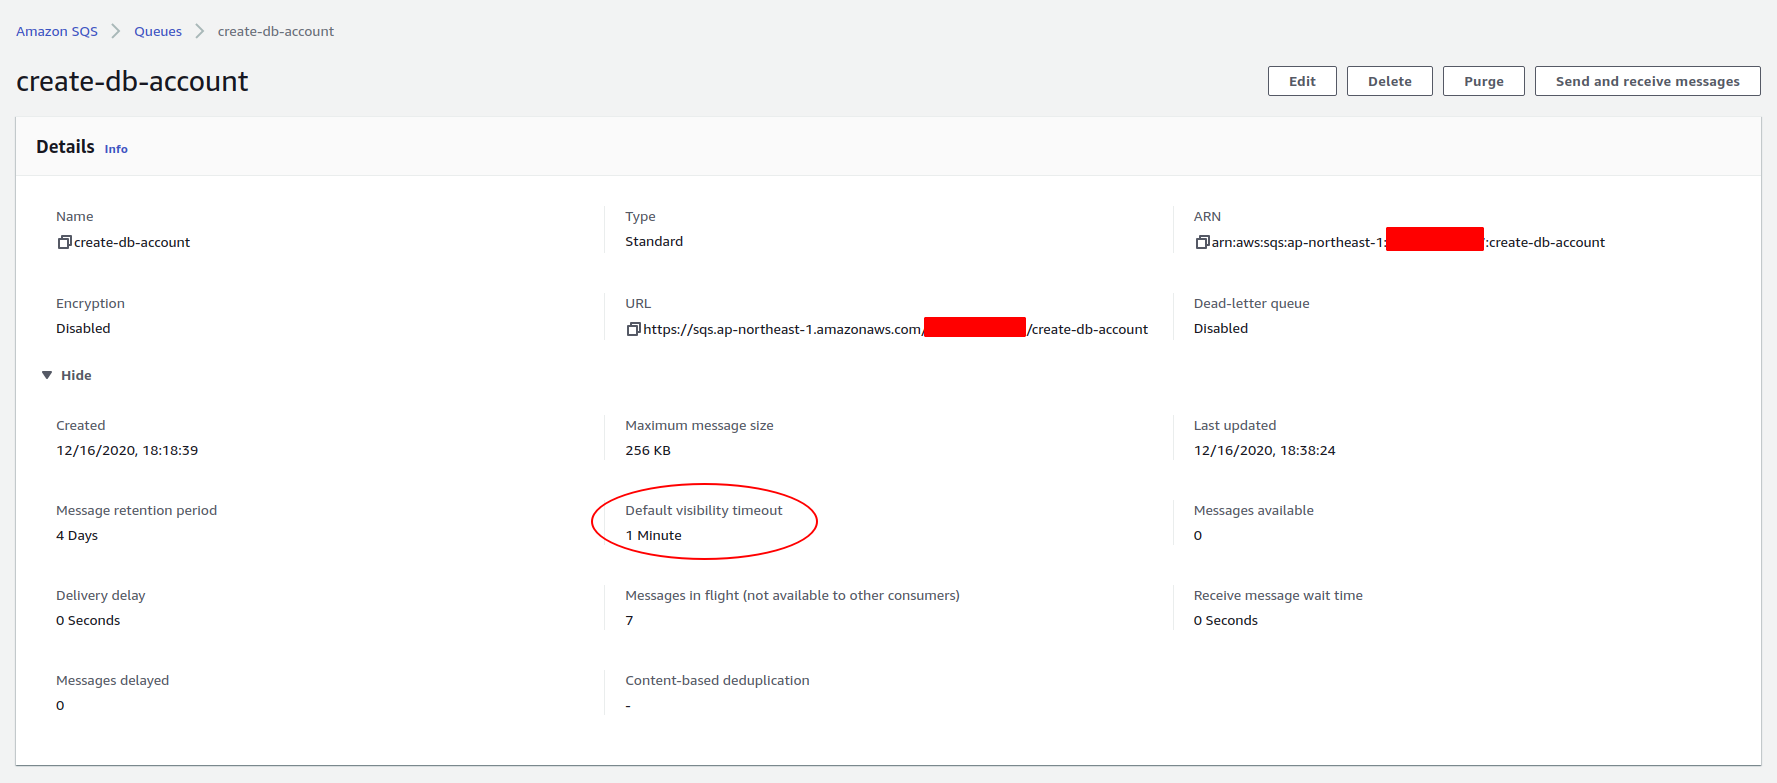Click the Amazon SQS breadcrumb link
Image resolution: width=1777 pixels, height=783 pixels.
(x=57, y=31)
